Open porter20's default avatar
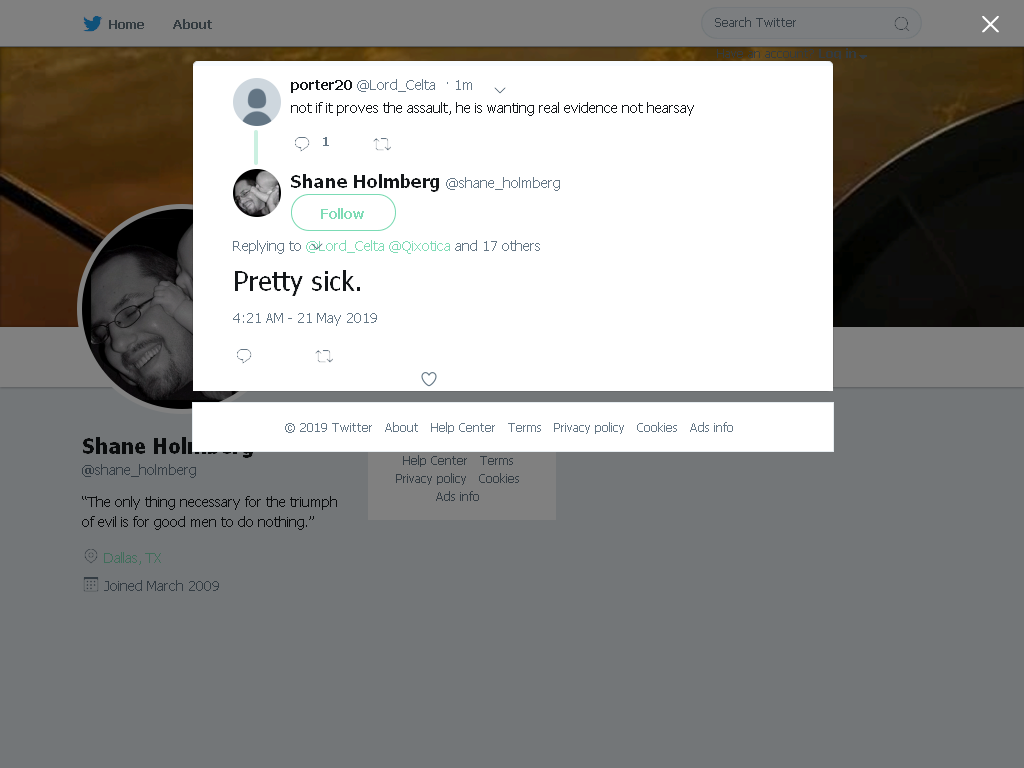The height and width of the screenshot is (768, 1024). 257,102
